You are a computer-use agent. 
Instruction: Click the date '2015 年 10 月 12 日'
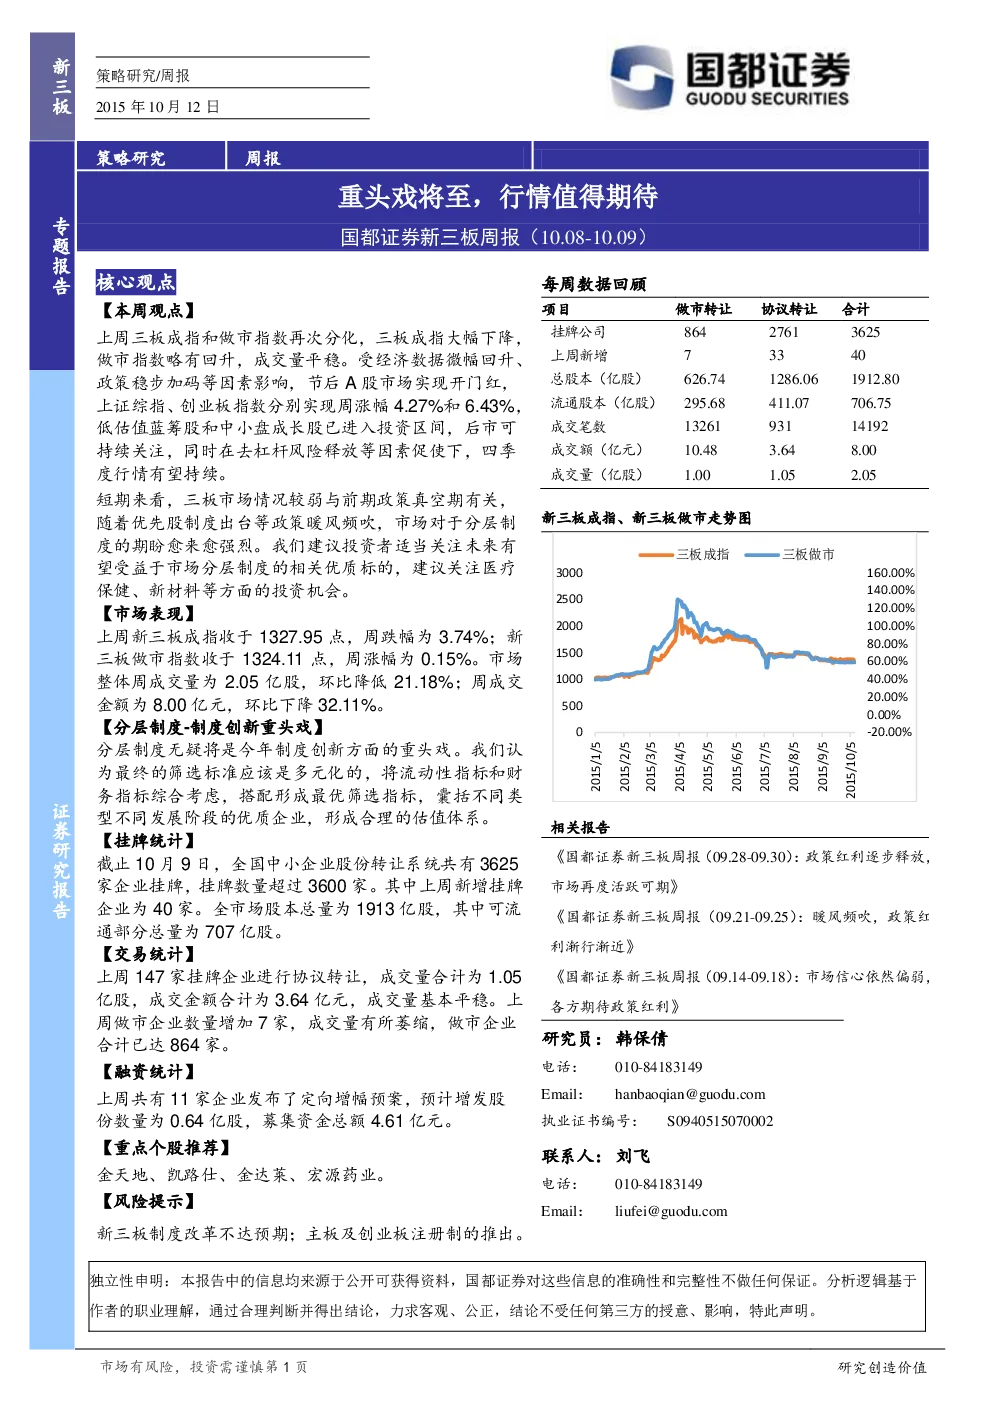point(158,107)
